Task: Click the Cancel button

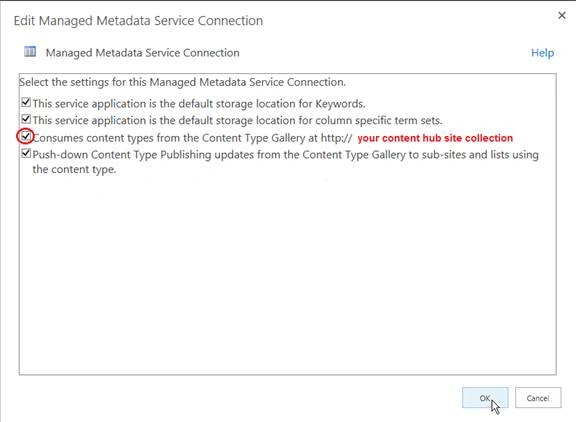Action: tap(538, 398)
